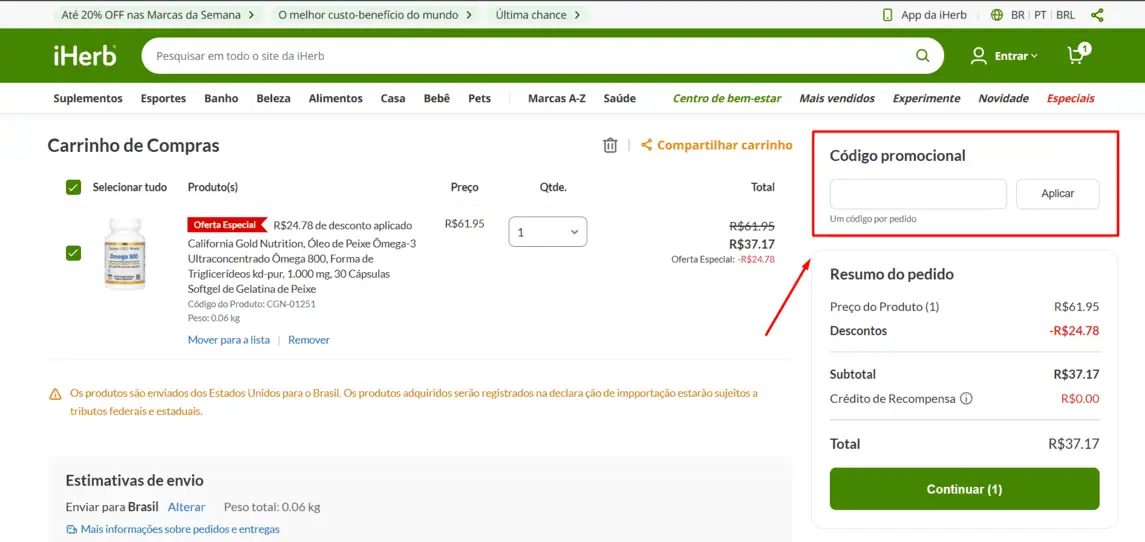This screenshot has width=1145, height=542.
Task: Click App da iHerb link text
Action: (933, 15)
